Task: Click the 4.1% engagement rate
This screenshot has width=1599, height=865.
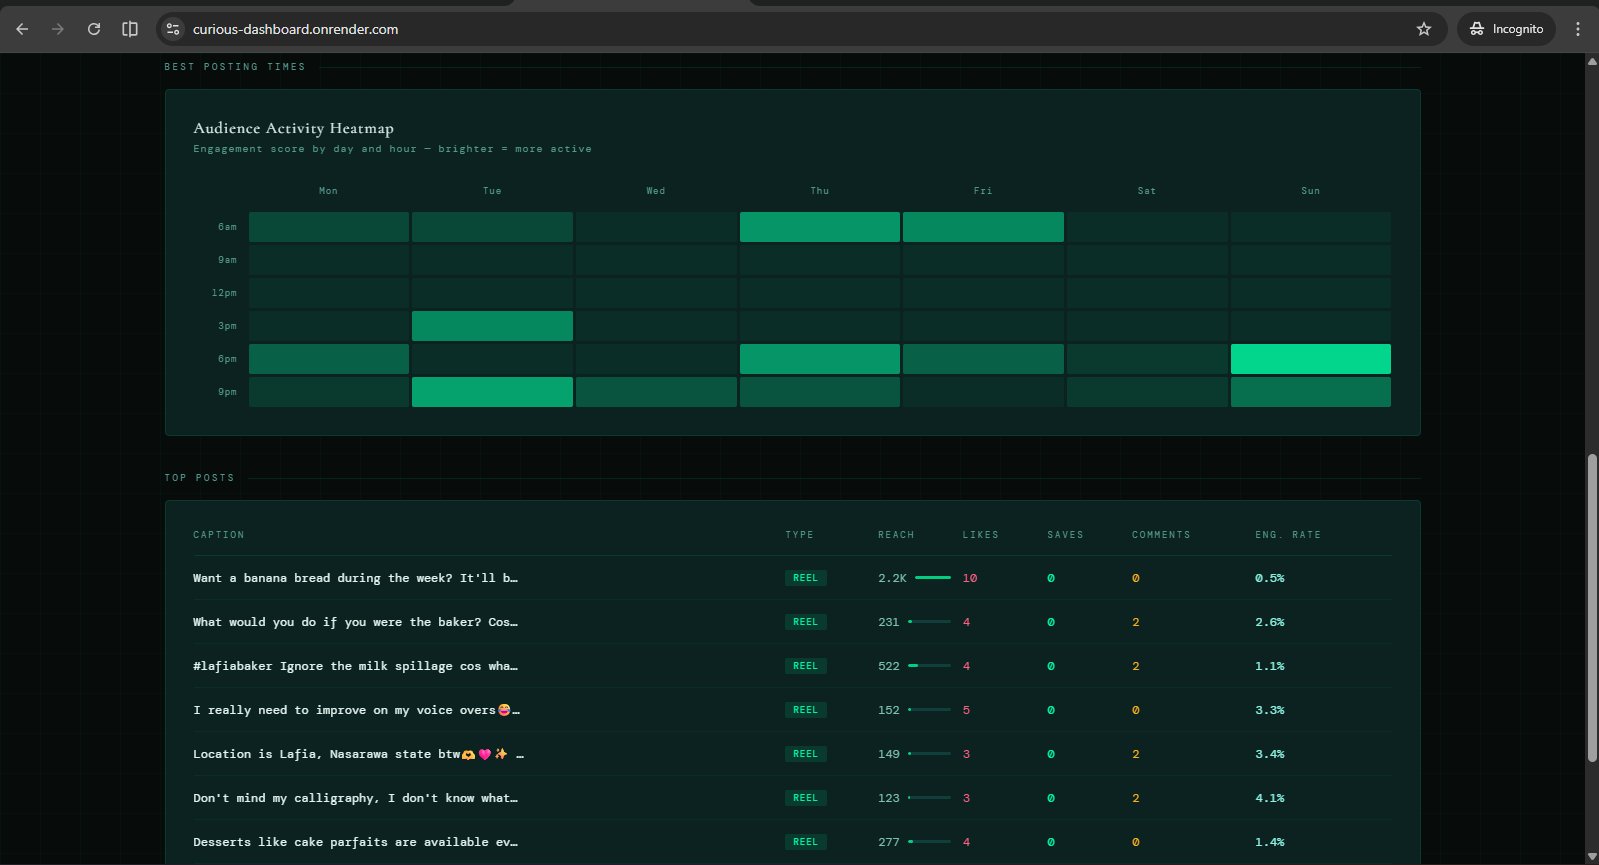Action: pos(1270,798)
